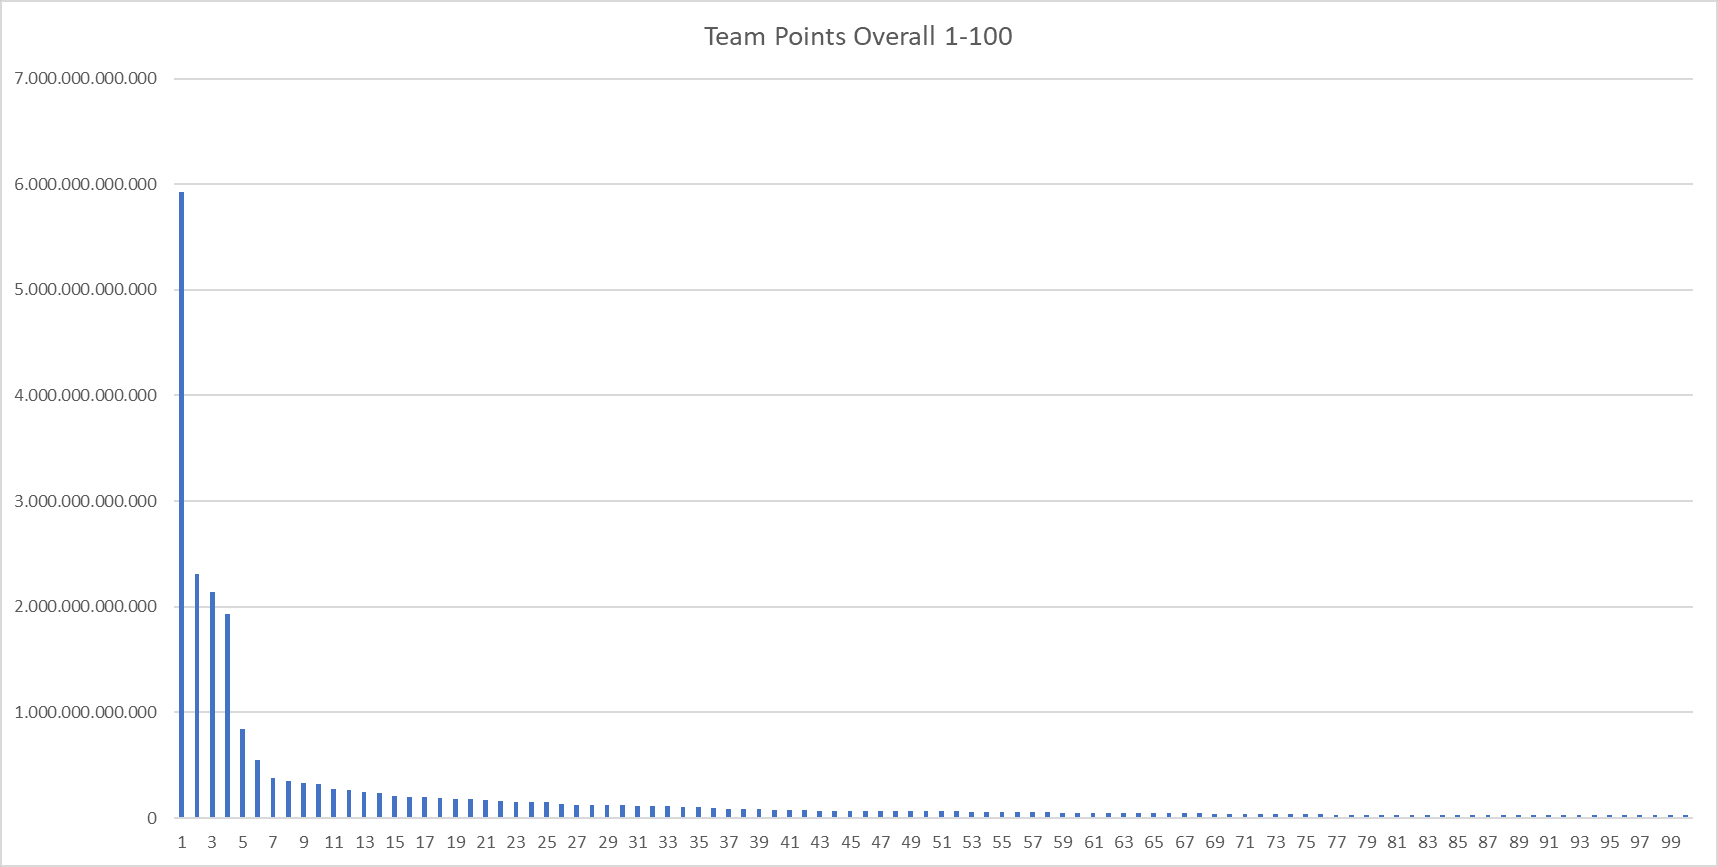This screenshot has width=1718, height=867.
Task: Select the 7.000.000.000.000 axis label
Action: tap(86, 79)
